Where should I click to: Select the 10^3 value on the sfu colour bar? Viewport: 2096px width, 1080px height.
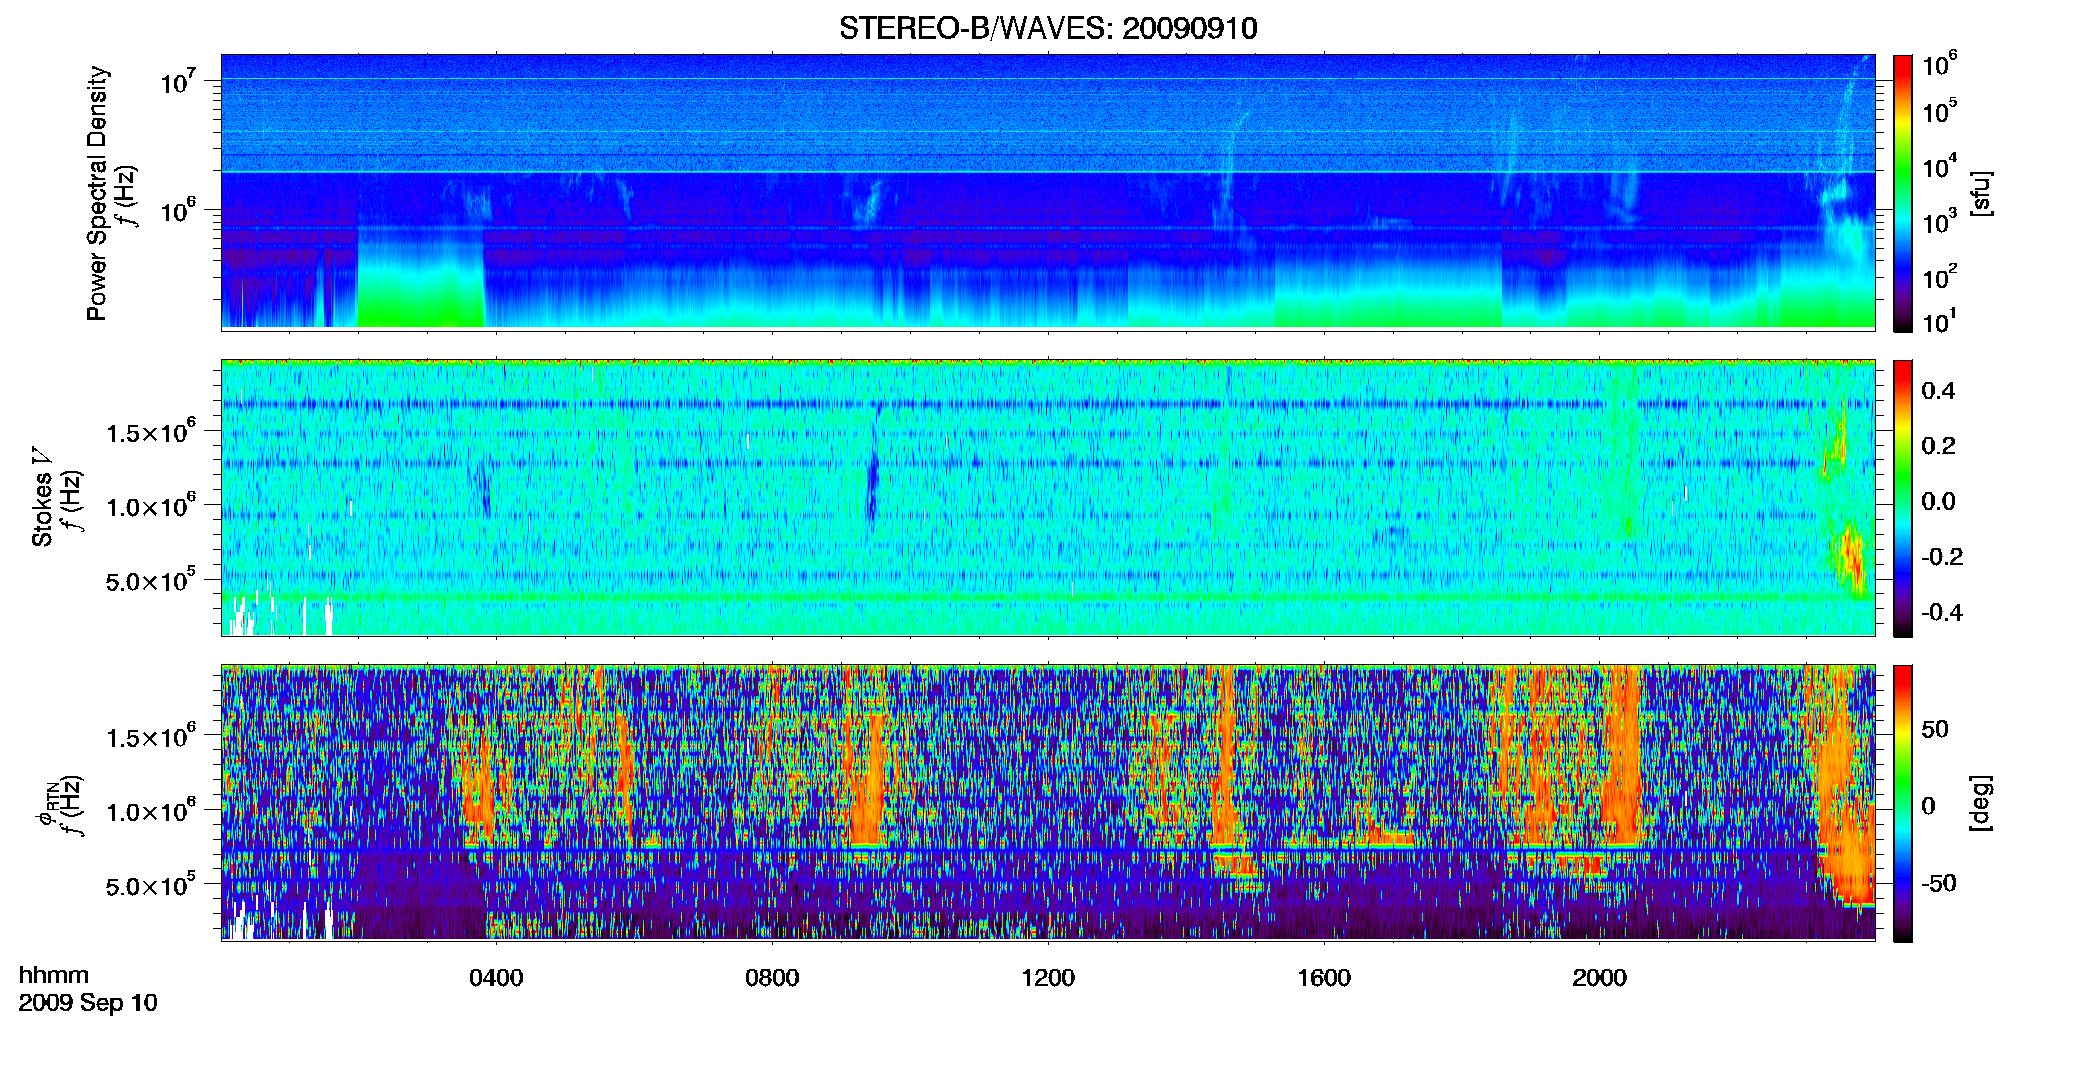tap(1939, 221)
